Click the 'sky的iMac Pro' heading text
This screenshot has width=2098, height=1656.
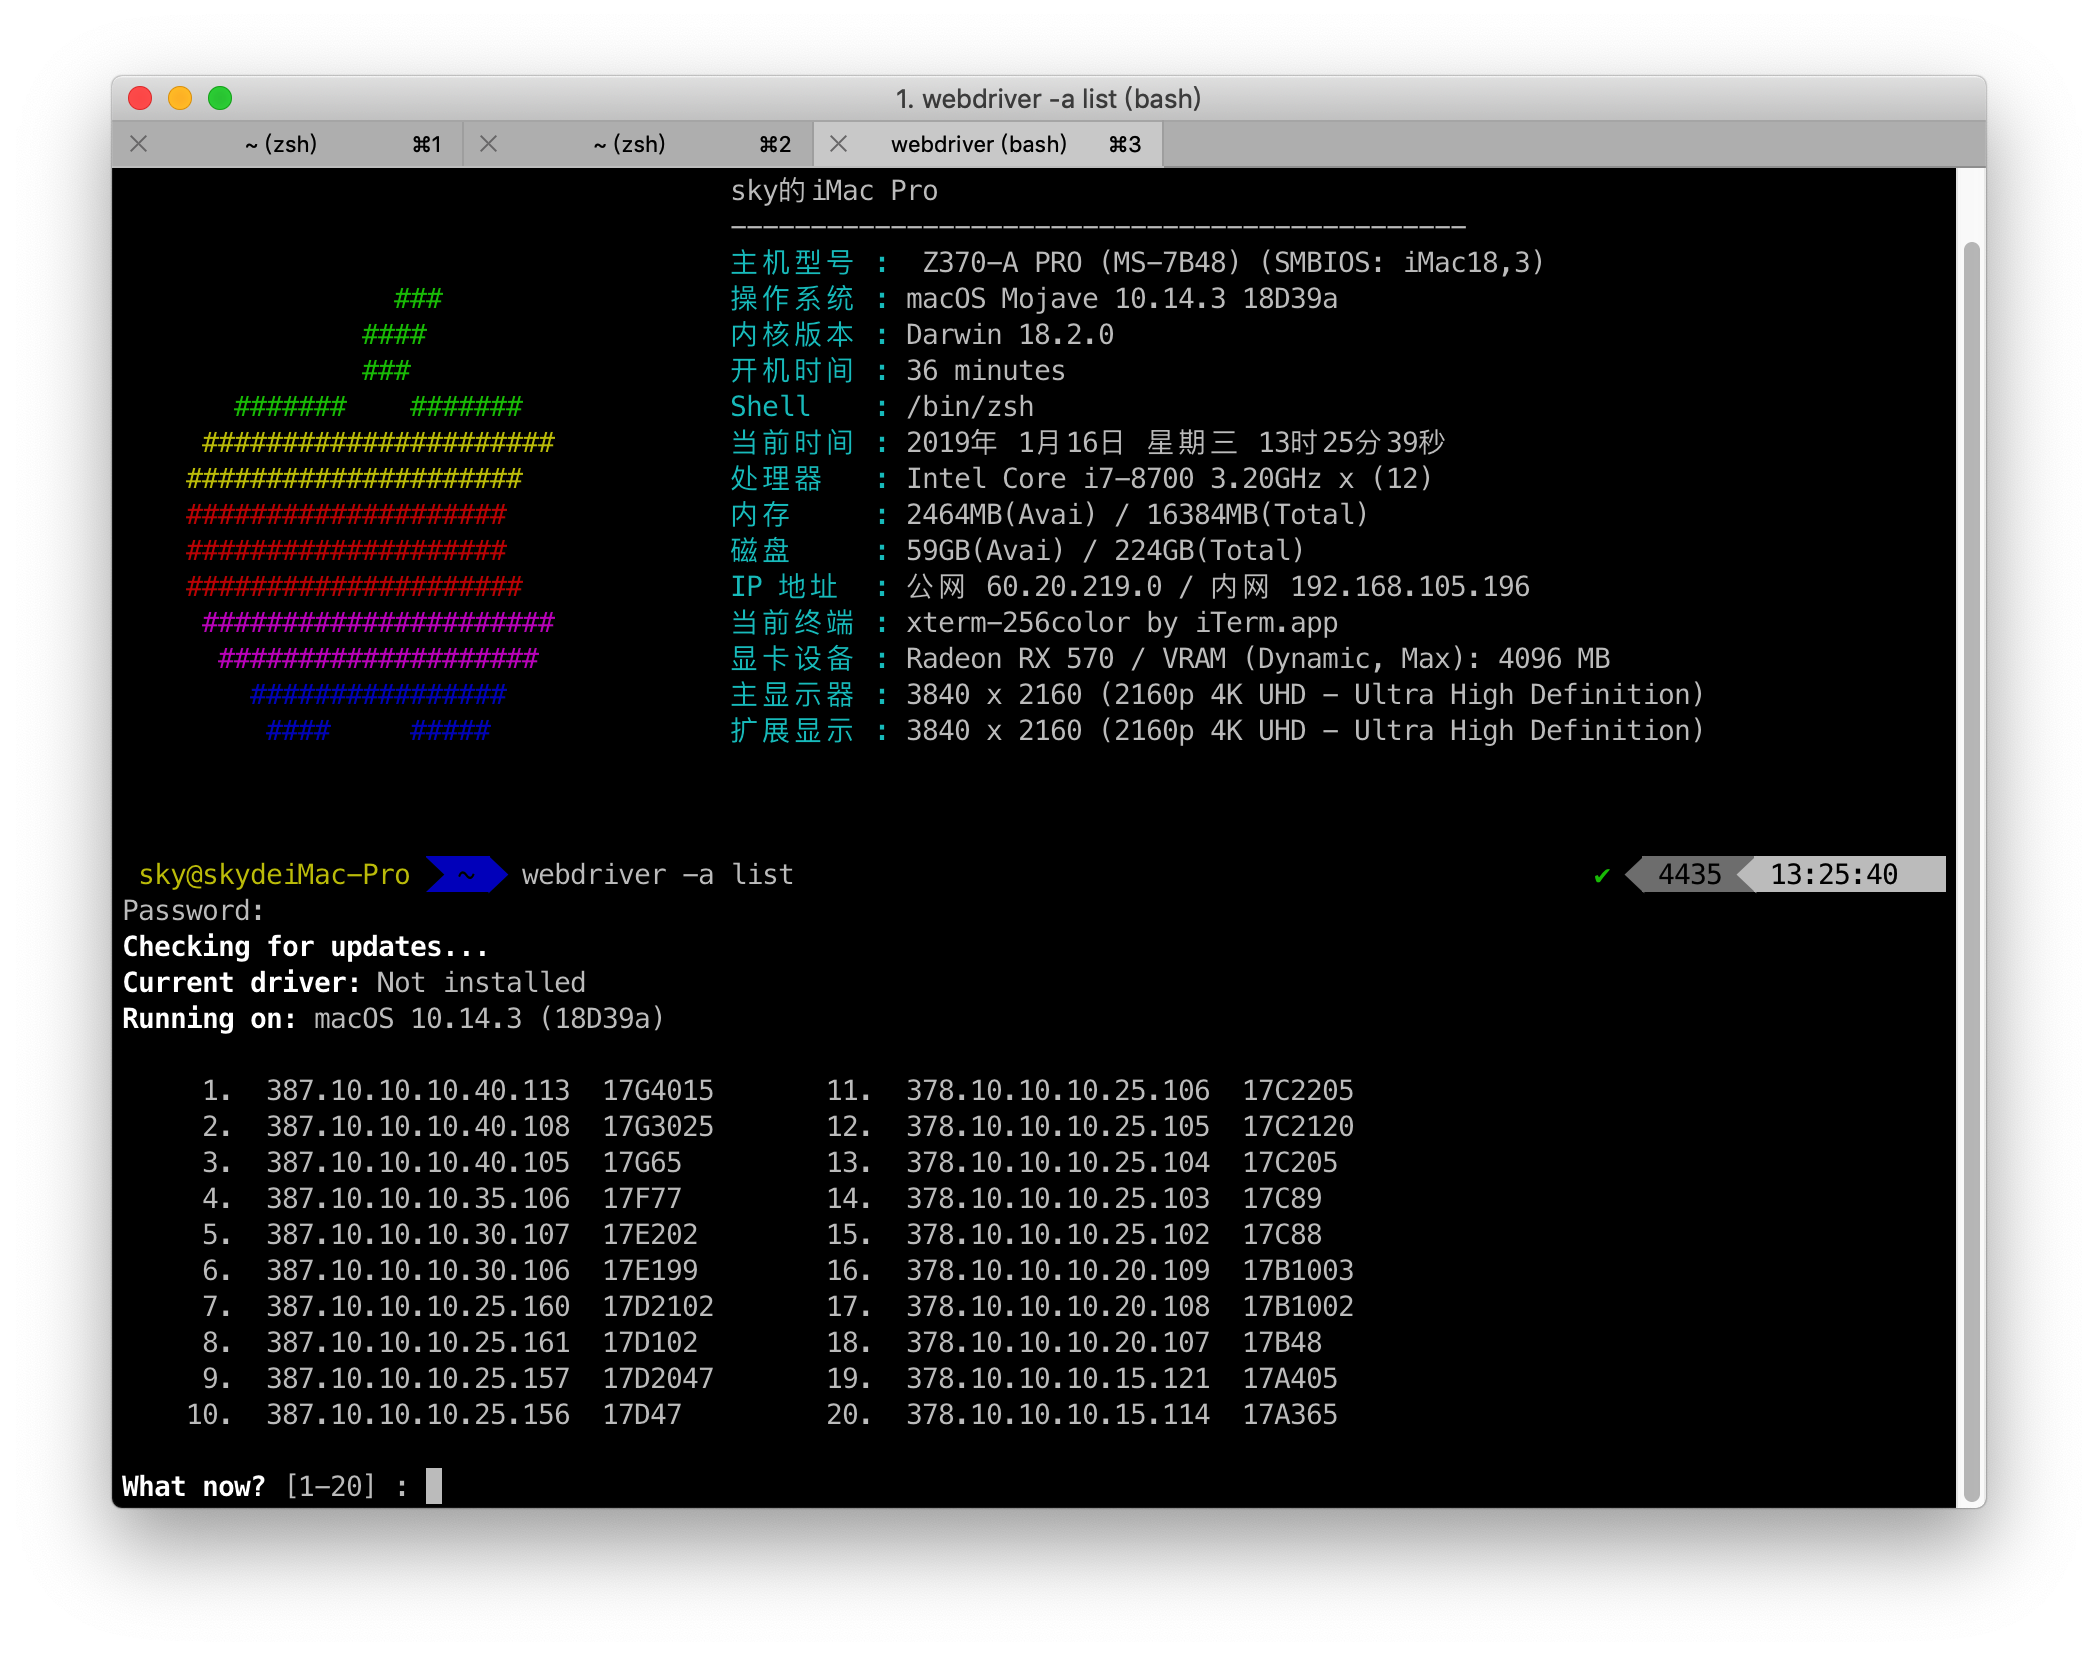tap(834, 191)
